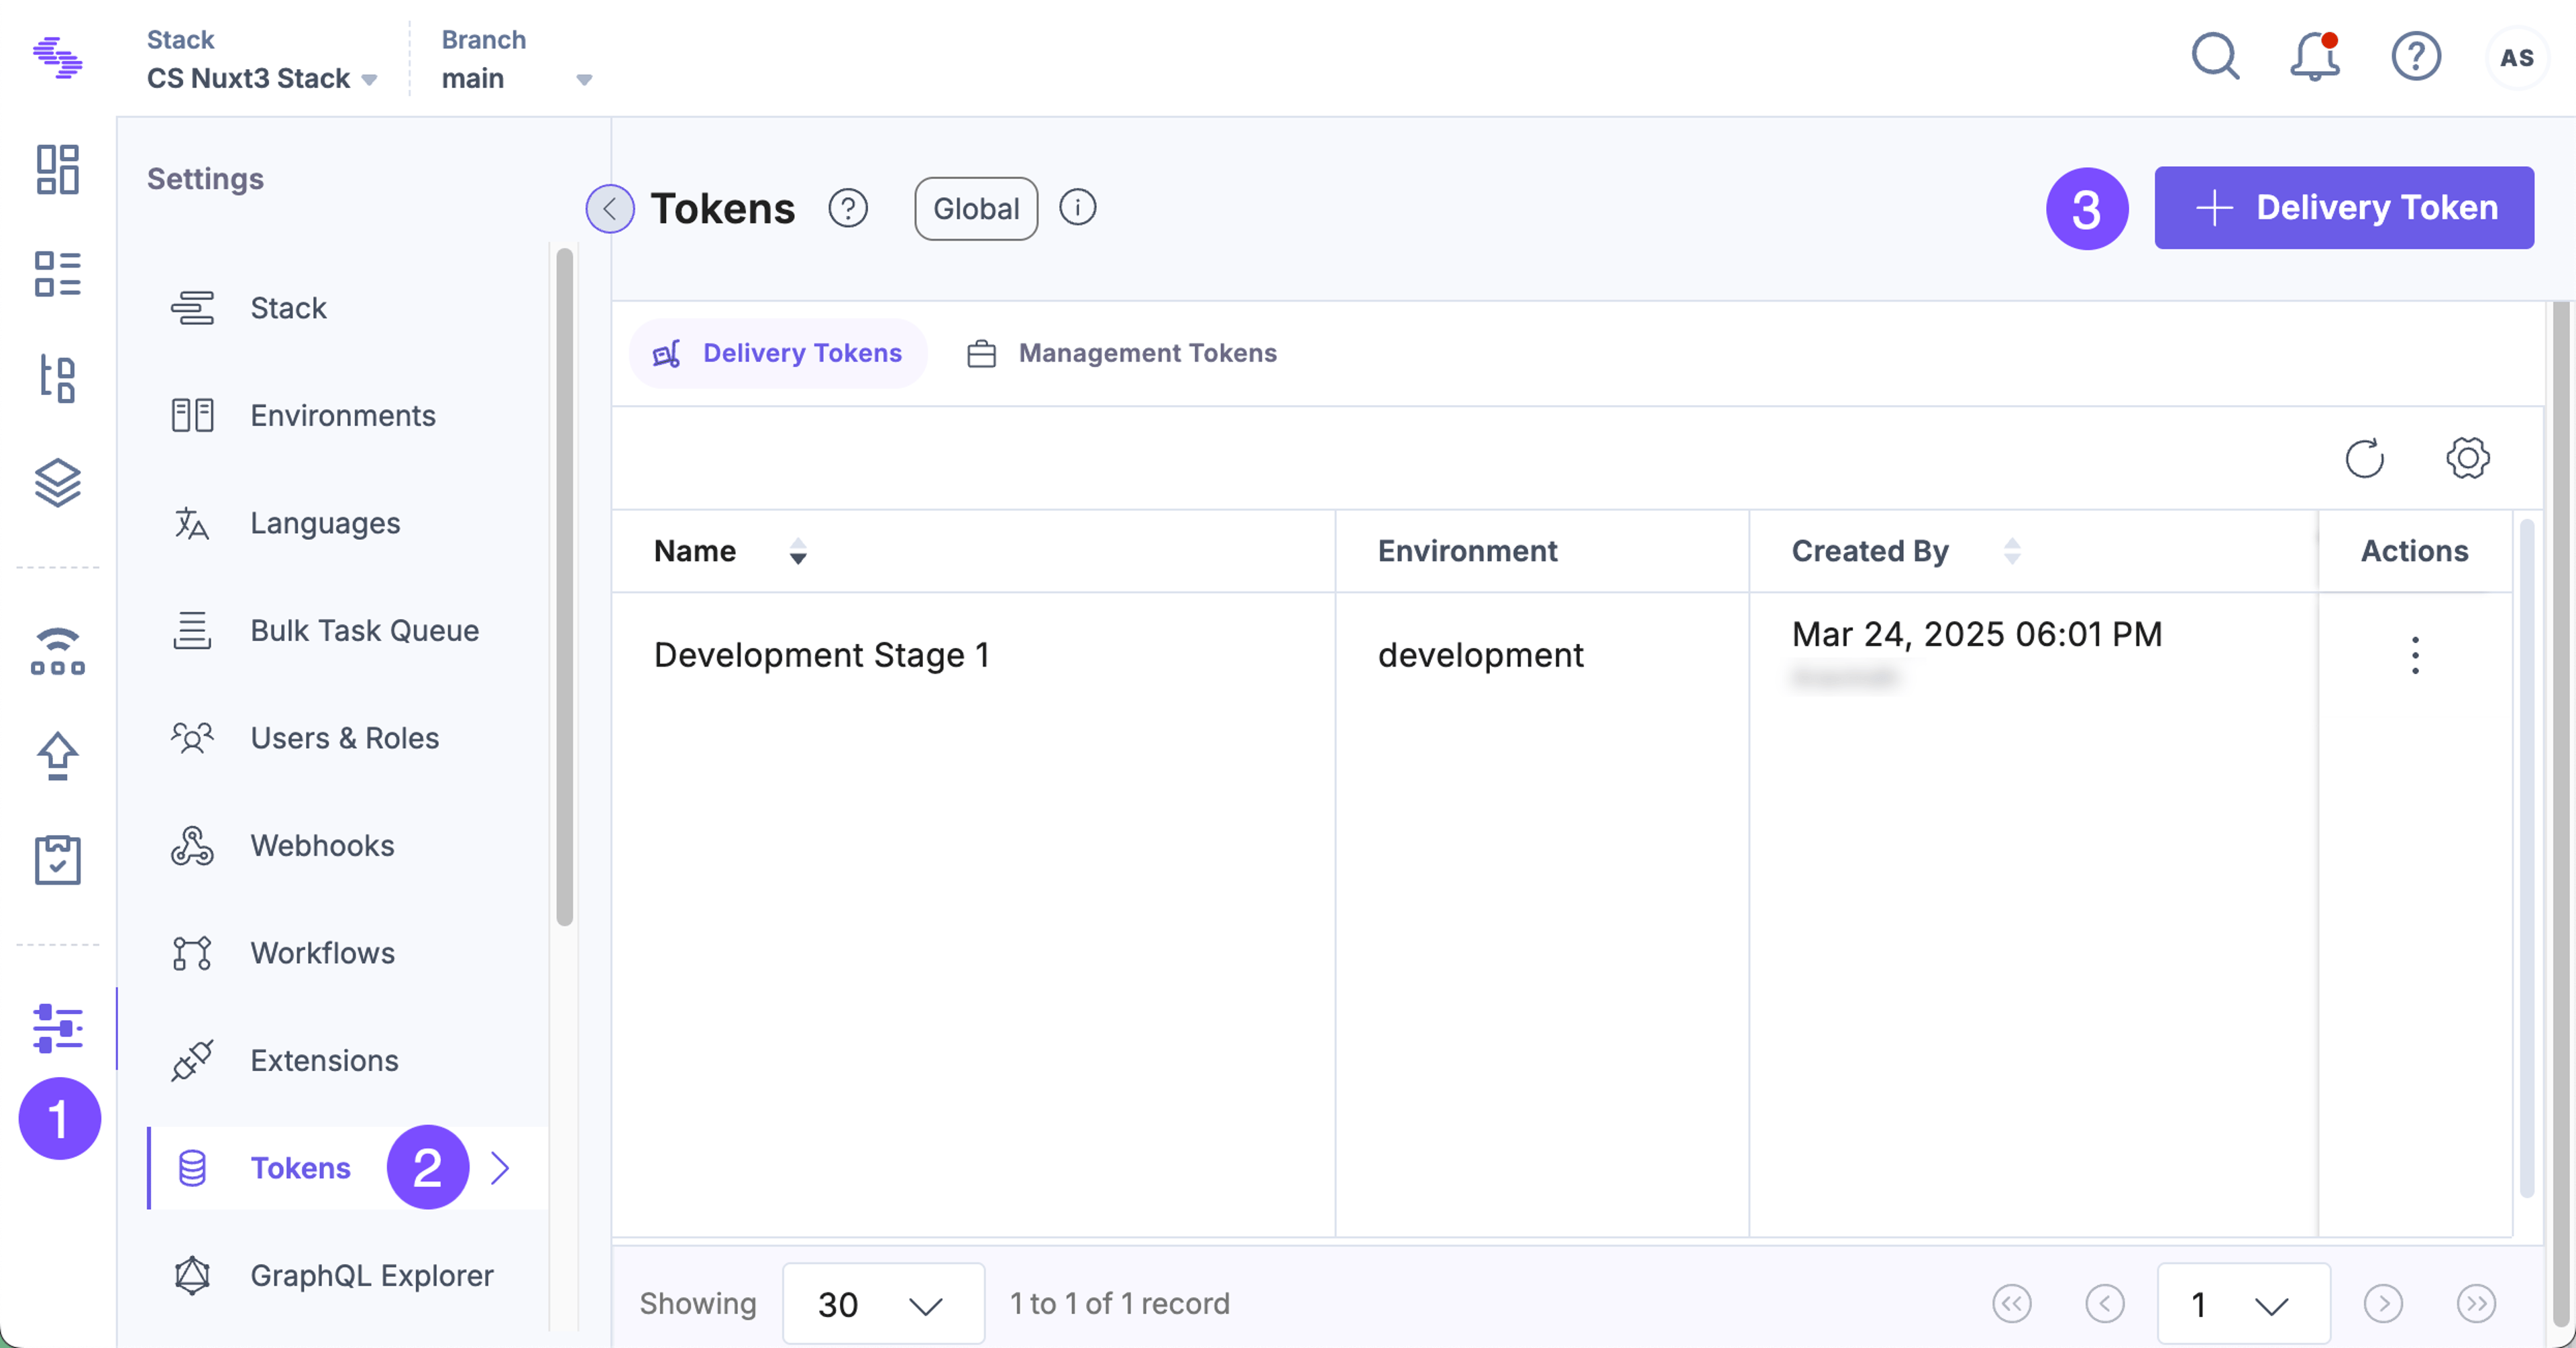Open the notifications bell icon

[2315, 57]
